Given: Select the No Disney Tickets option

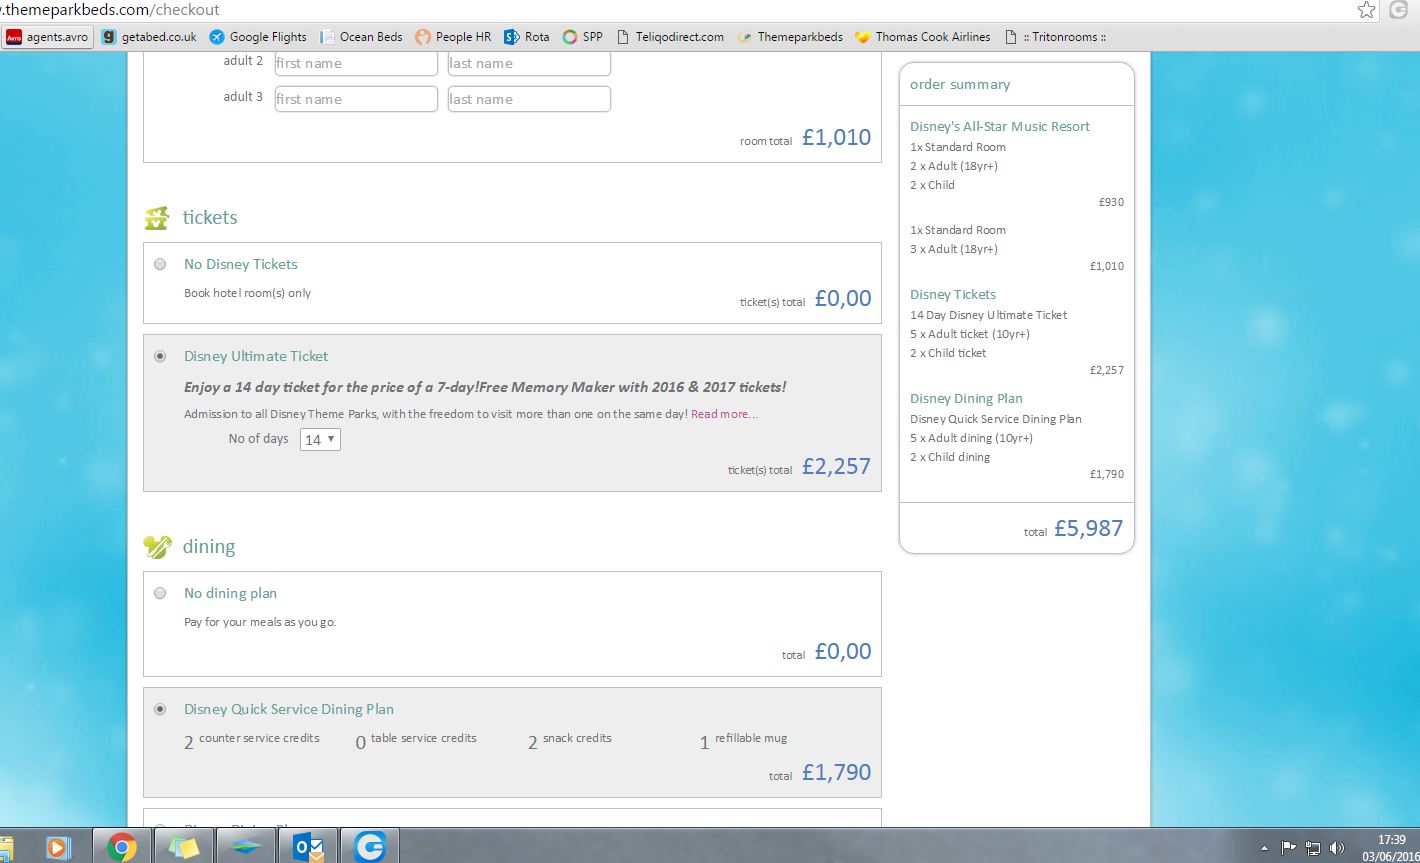Looking at the screenshot, I should coord(160,265).
